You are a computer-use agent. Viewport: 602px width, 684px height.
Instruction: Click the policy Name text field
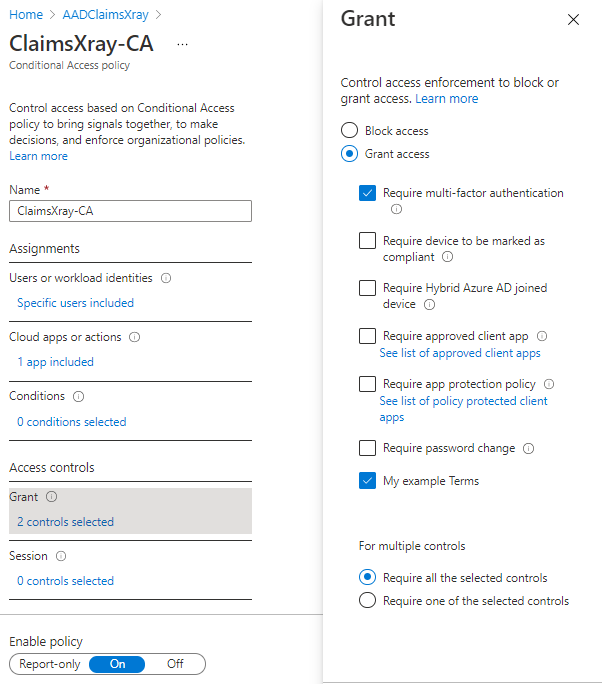click(130, 211)
